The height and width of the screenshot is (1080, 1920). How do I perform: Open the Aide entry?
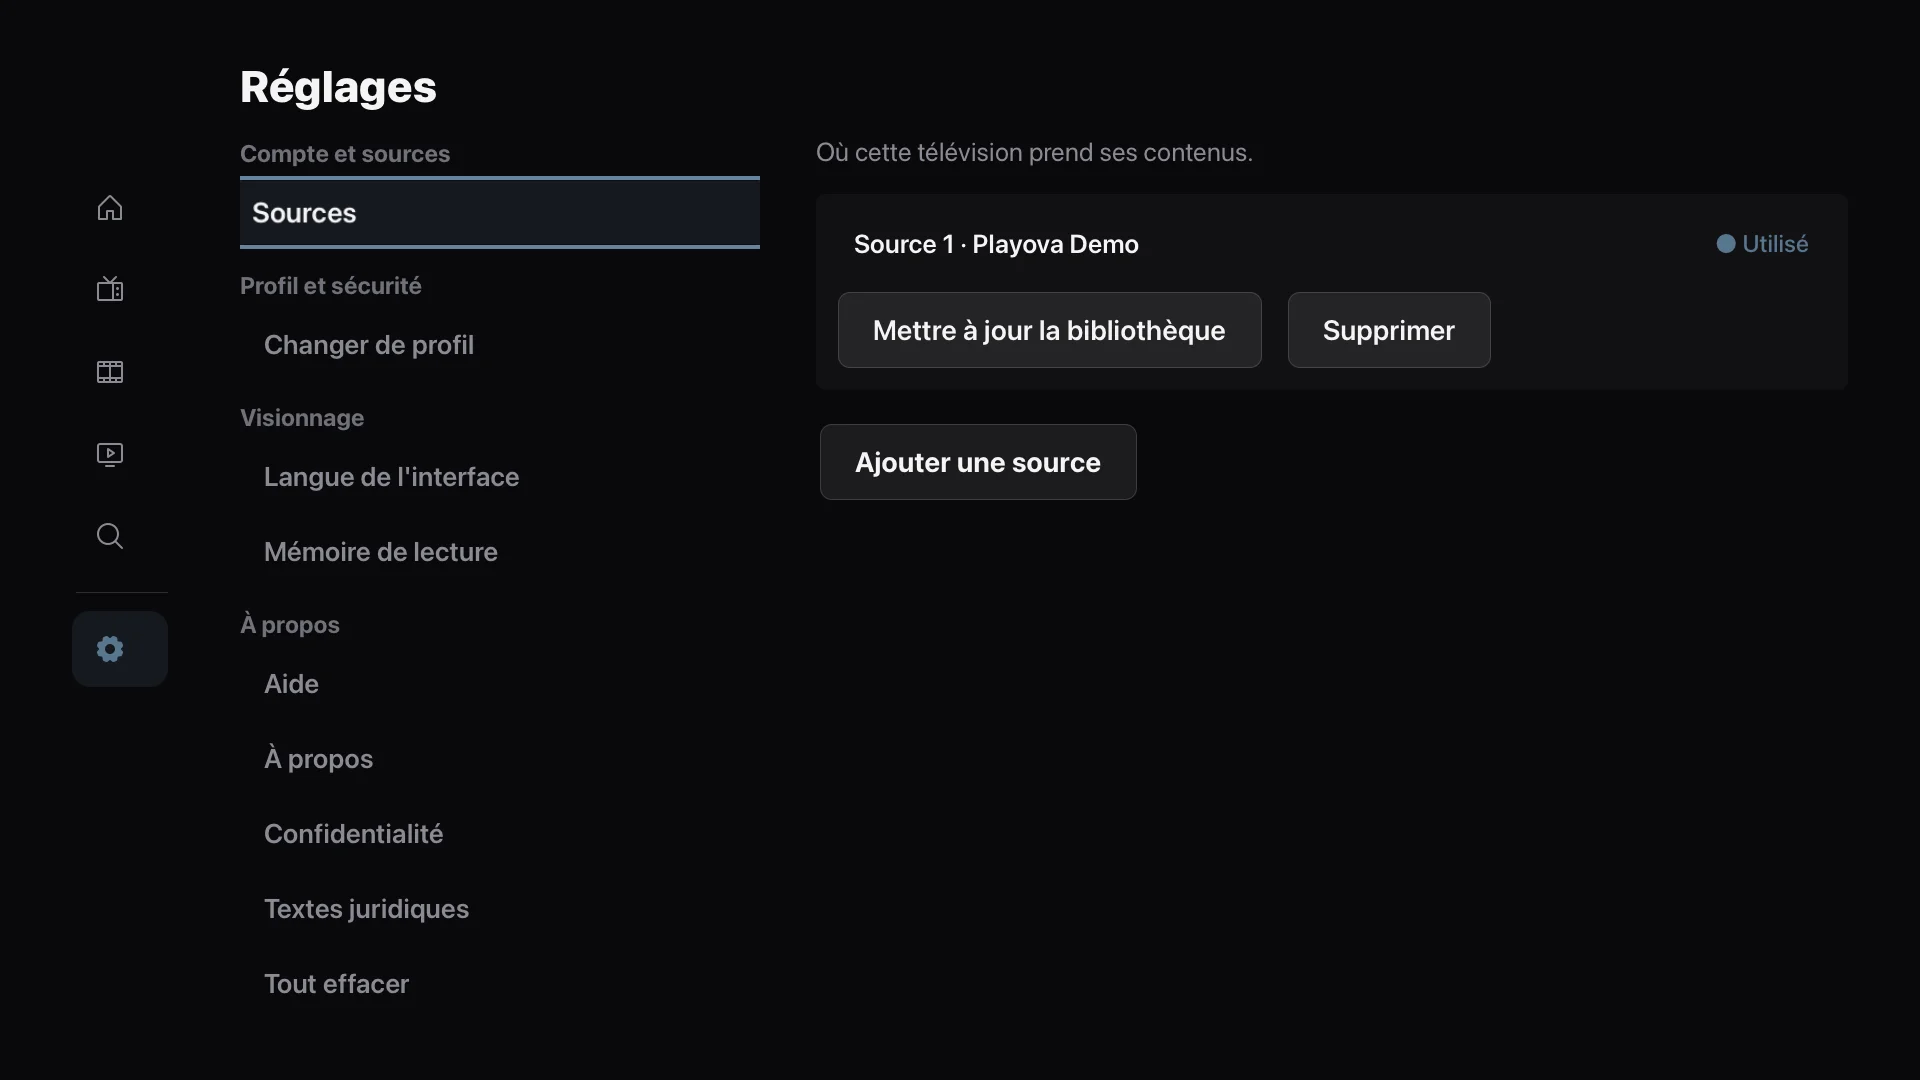(x=500, y=684)
